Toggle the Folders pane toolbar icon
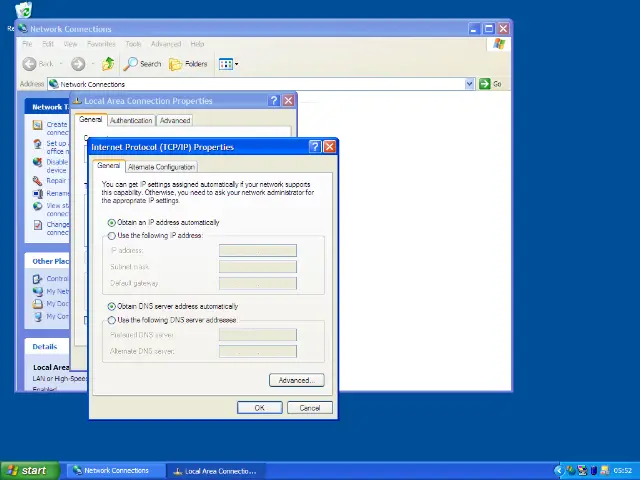The image size is (640, 480). coord(177,64)
